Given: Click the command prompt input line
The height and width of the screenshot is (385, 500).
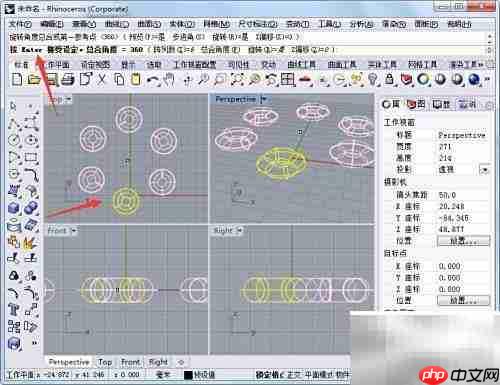Looking at the screenshot, I should coord(247,50).
